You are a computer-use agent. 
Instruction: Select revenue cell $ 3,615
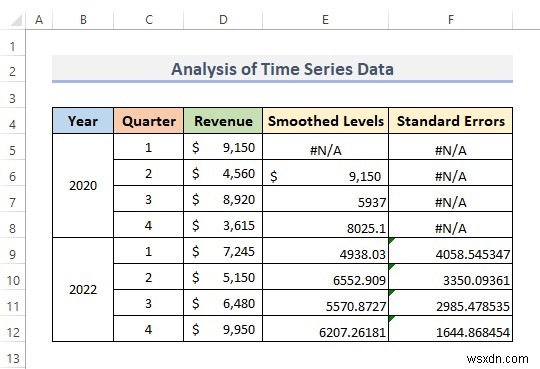coord(223,225)
